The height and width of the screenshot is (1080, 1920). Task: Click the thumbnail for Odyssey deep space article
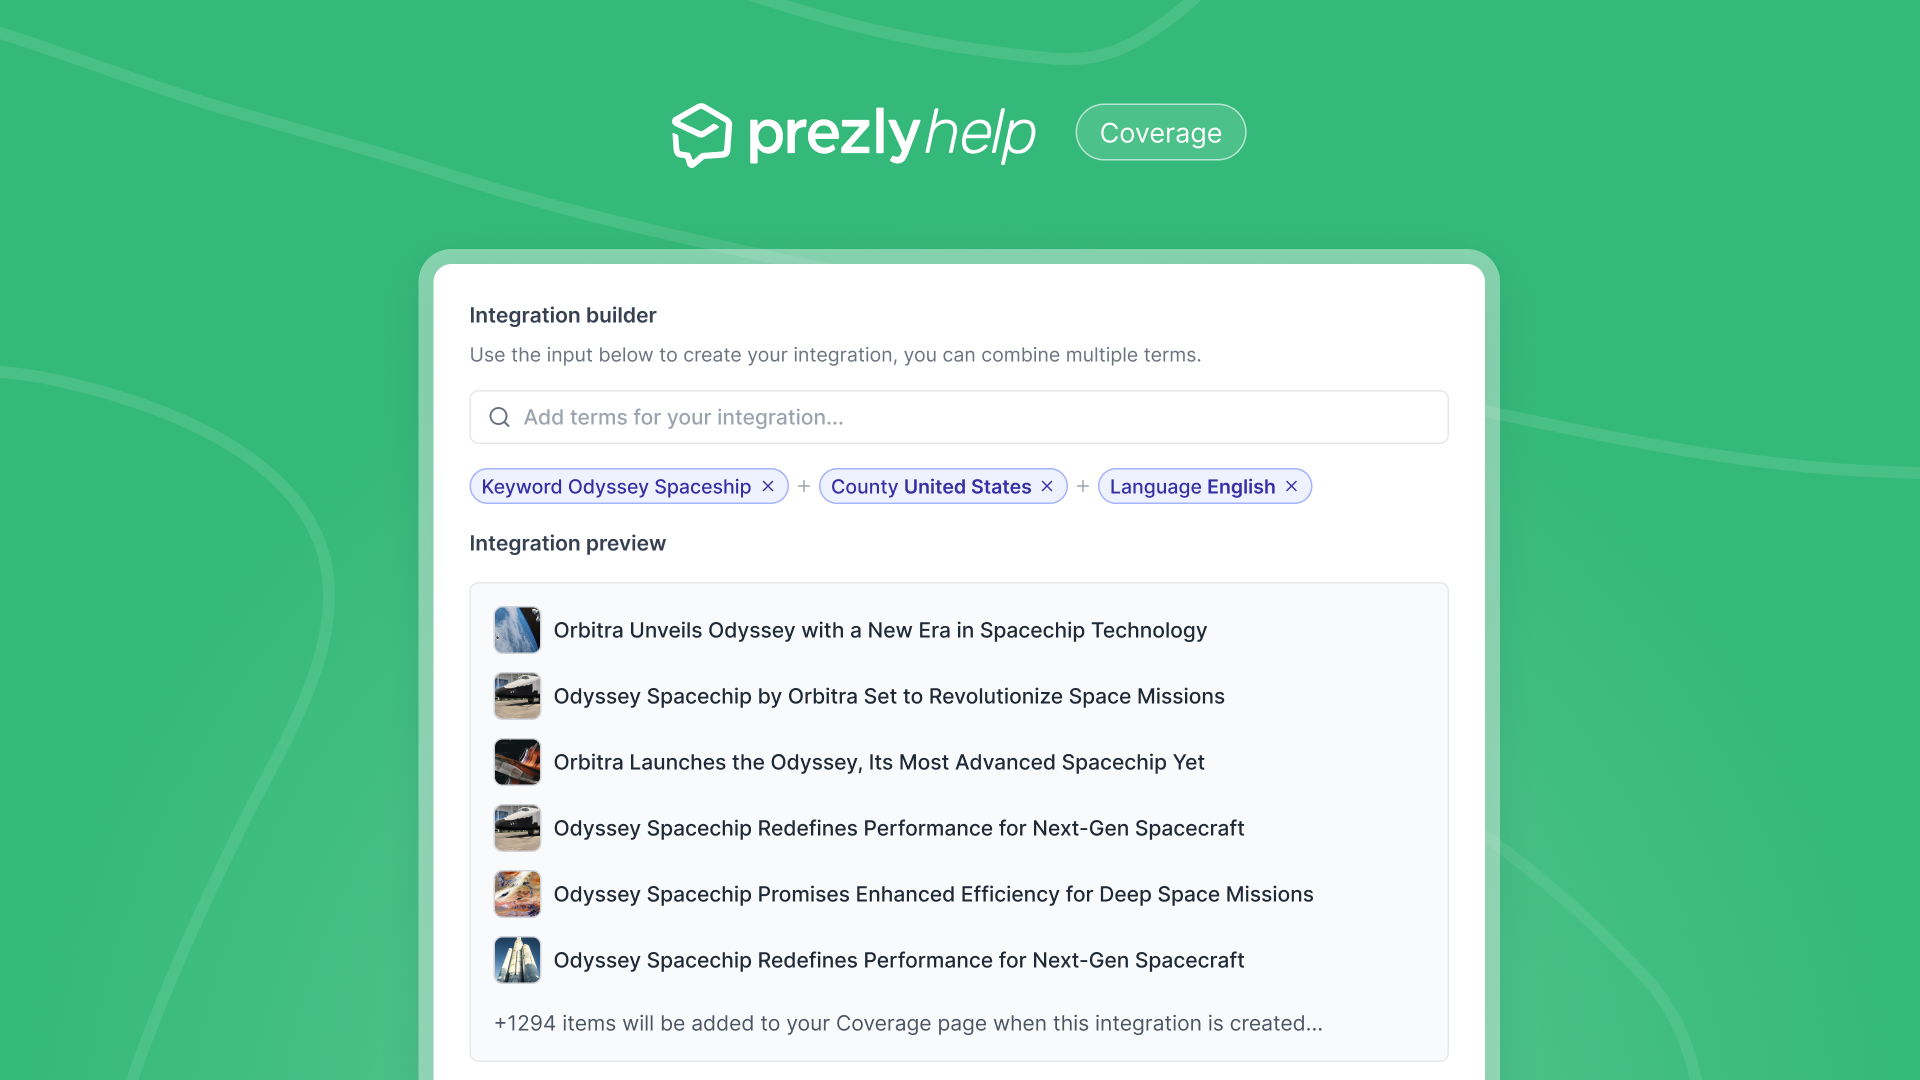518,894
